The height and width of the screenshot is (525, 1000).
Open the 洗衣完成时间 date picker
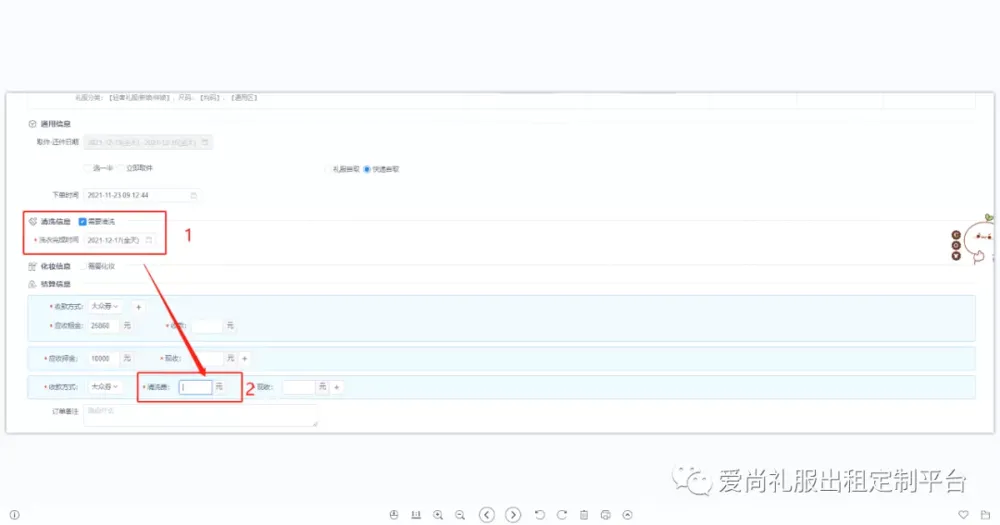(120, 240)
